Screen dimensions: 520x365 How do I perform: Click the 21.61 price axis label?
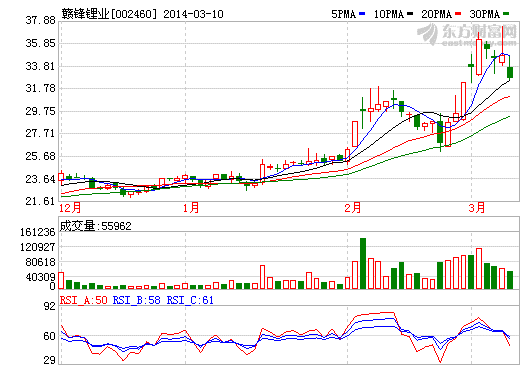point(40,201)
